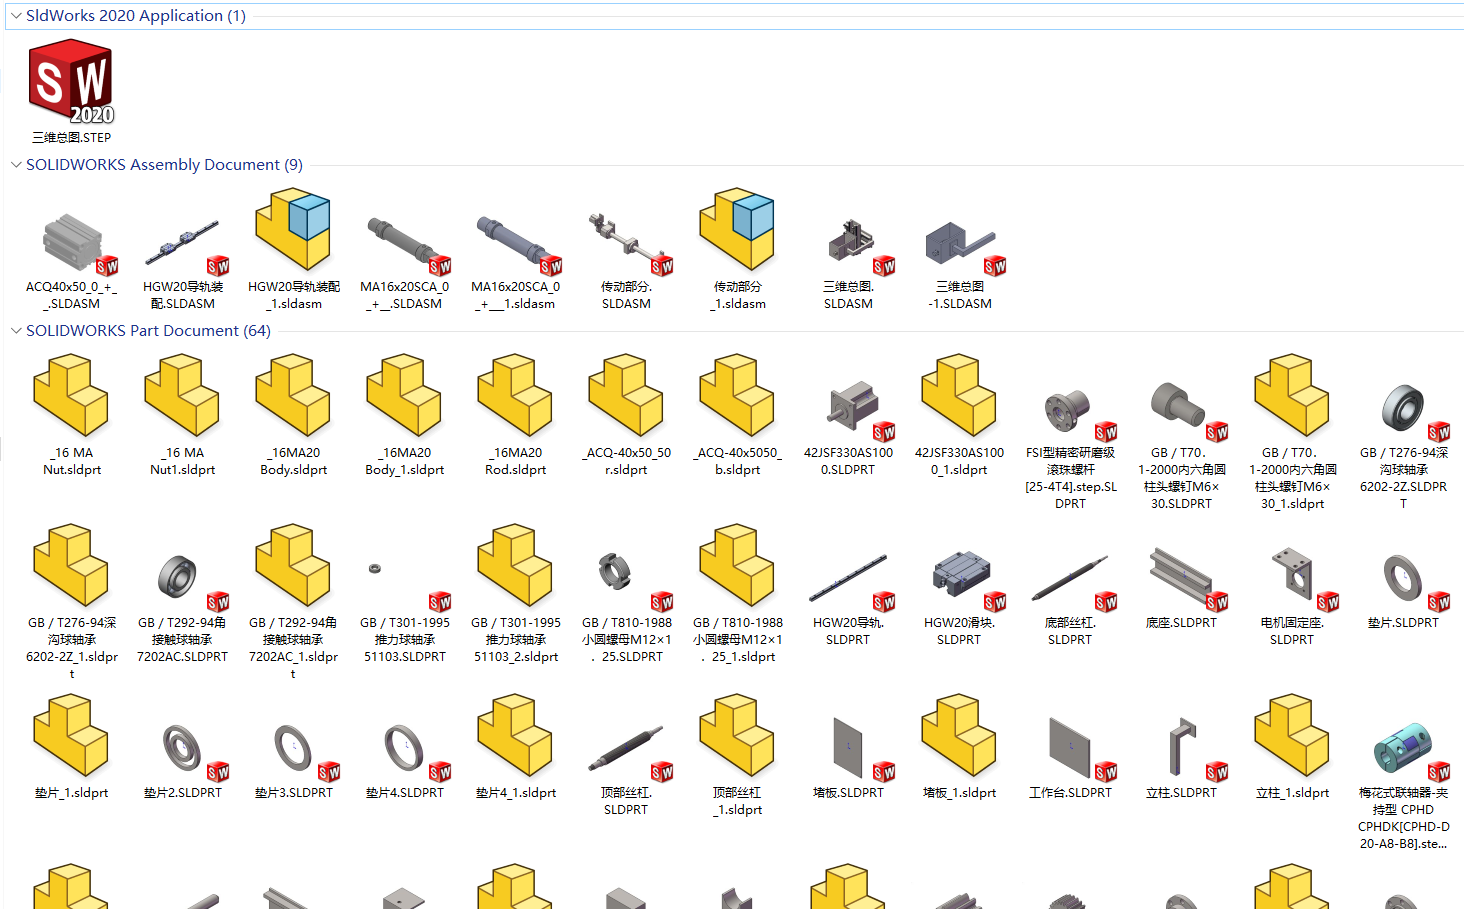The width and height of the screenshot is (1464, 909).
Task: Click the SOLIDWORKS Assembly Document (9) group header
Action: point(164,165)
